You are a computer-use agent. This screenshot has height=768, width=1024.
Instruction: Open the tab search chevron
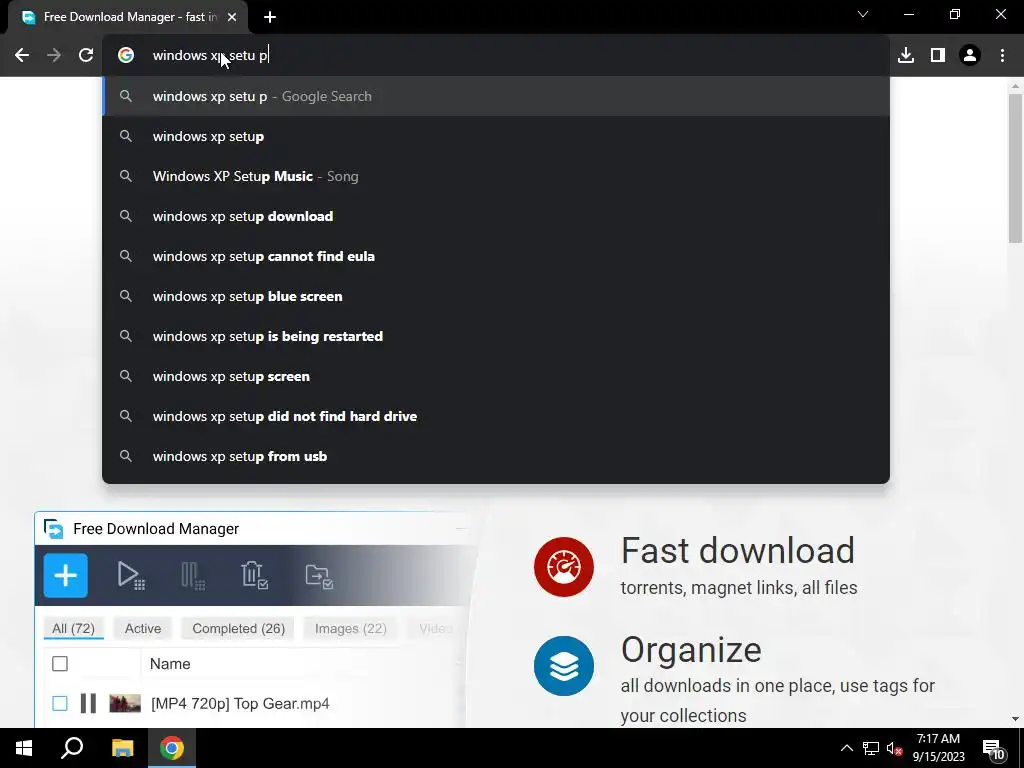pyautogui.click(x=863, y=14)
